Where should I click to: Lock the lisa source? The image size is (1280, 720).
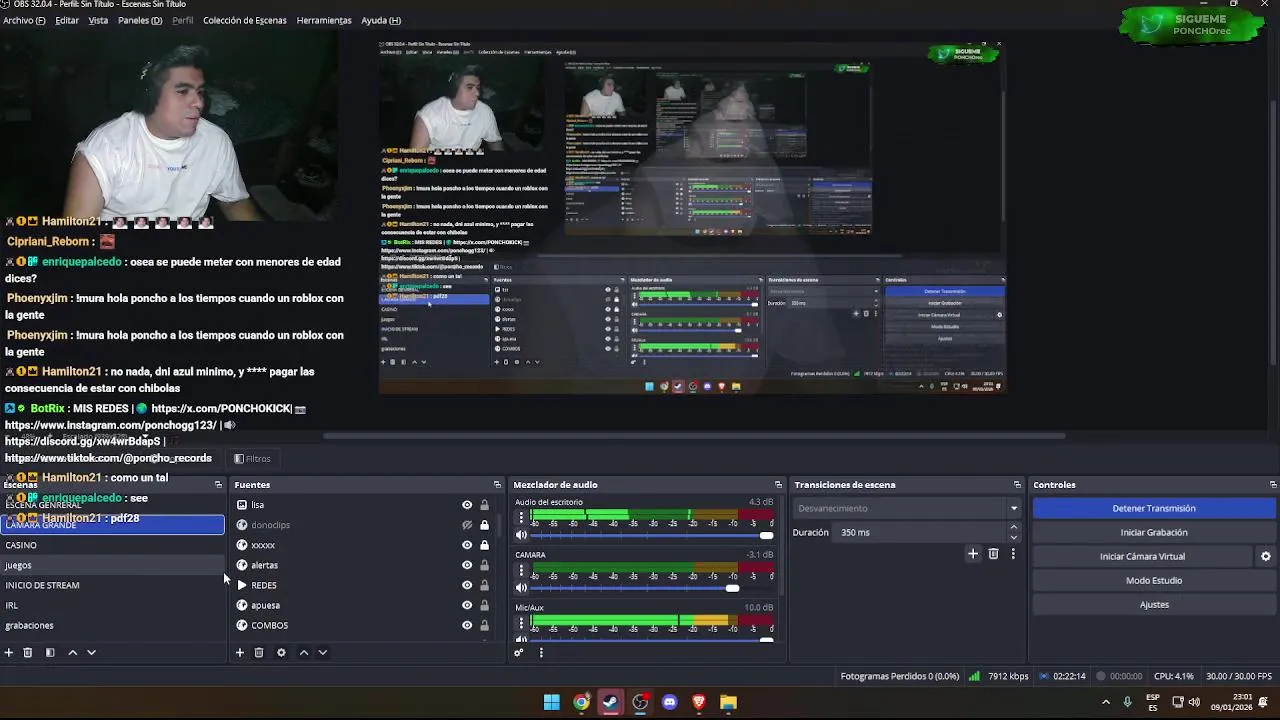(484, 505)
